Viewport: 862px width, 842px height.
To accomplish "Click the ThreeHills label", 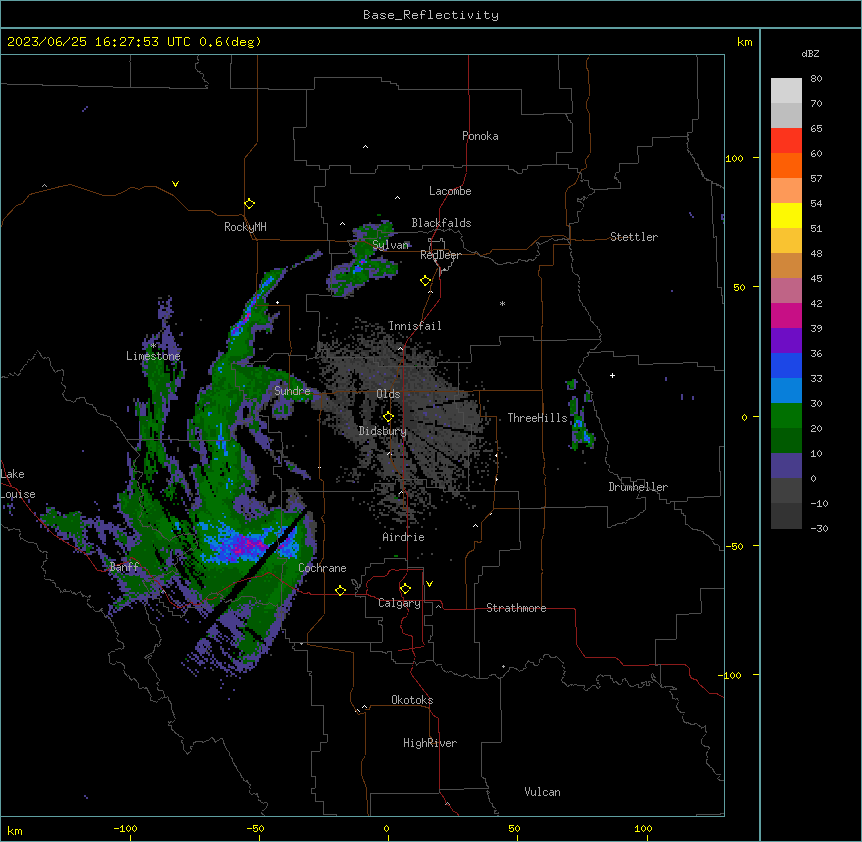I will point(537,418).
